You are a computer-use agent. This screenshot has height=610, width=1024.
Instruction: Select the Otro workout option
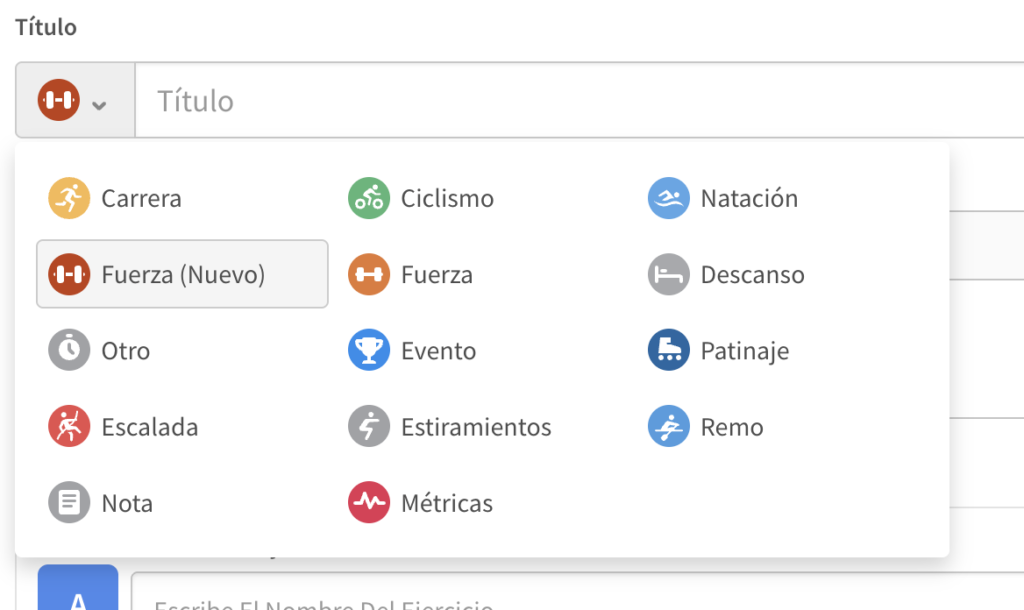click(x=125, y=351)
